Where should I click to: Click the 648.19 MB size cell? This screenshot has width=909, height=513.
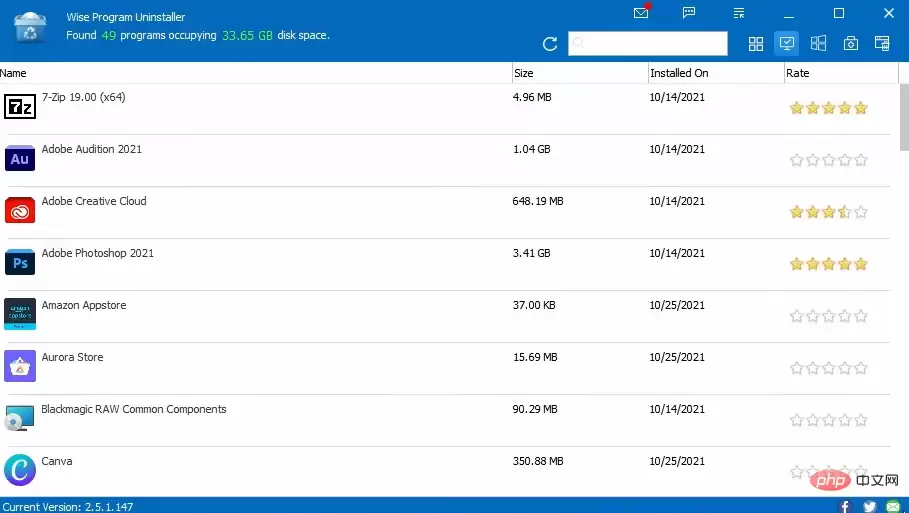point(538,201)
